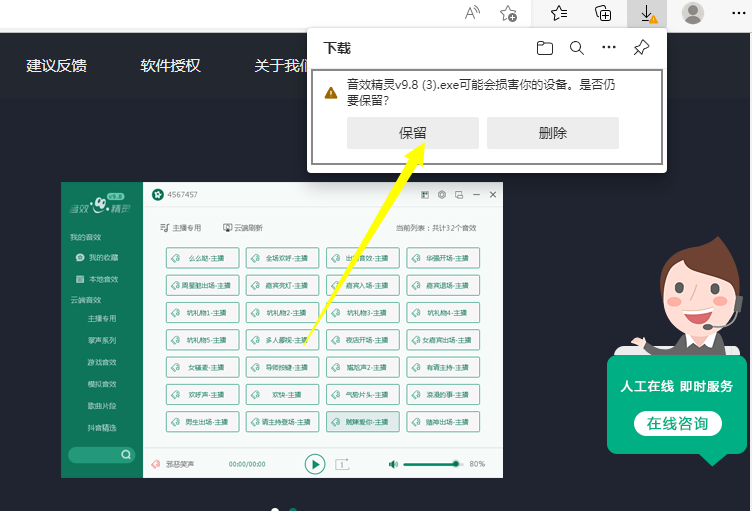This screenshot has height=511, width=752.
Task: Select 游戏音效 category in the sidebar
Action: [x=102, y=362]
